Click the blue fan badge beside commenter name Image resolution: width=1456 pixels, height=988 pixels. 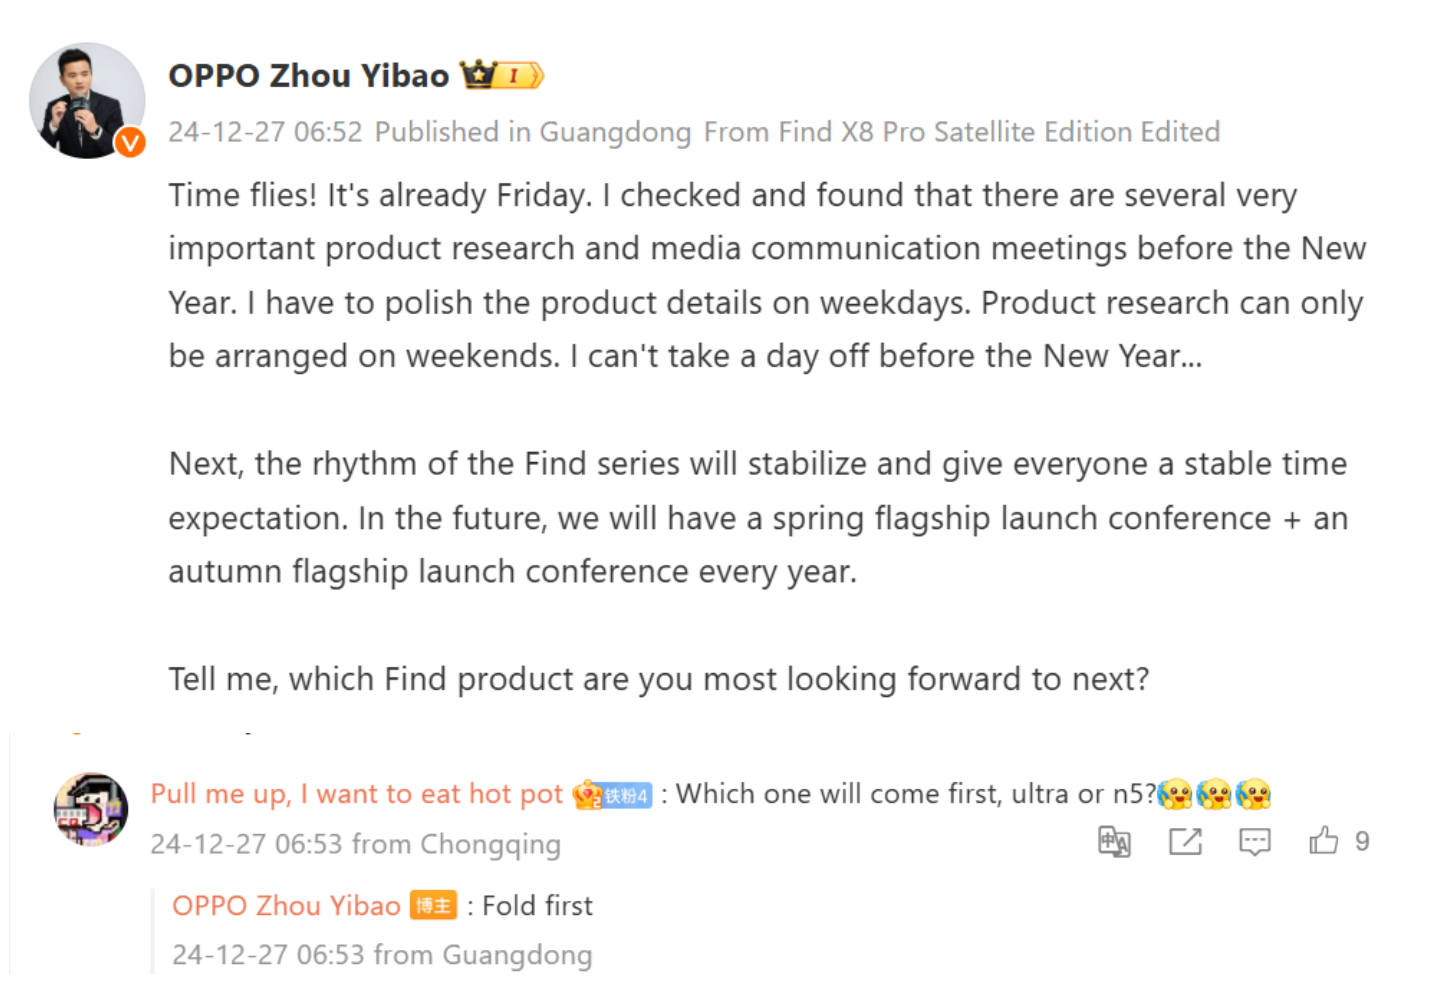tap(625, 796)
